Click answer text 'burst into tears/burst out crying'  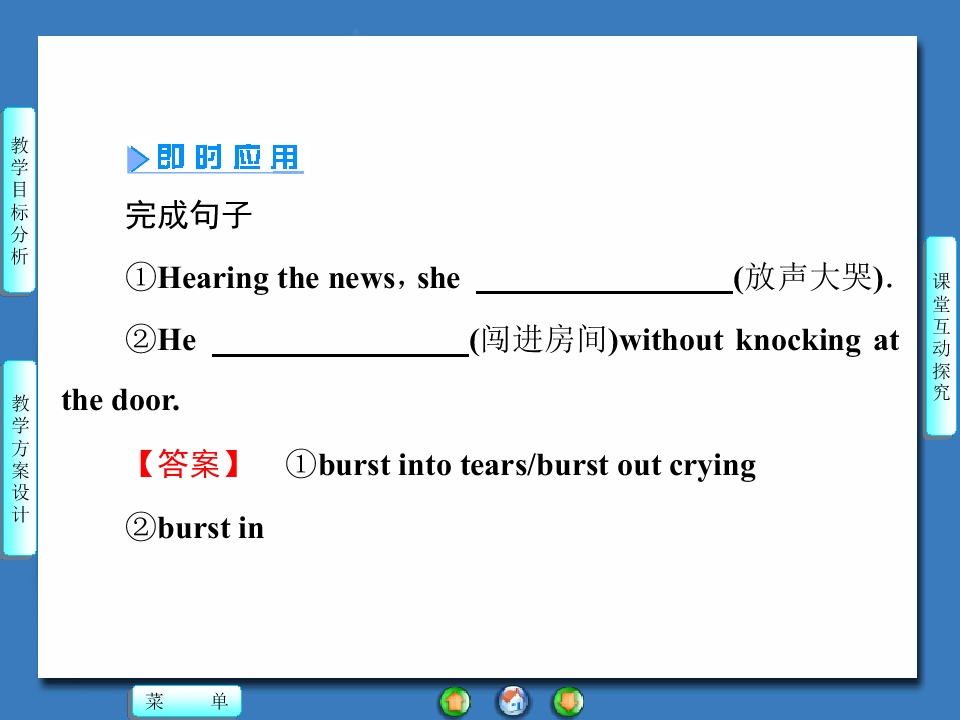tap(537, 465)
